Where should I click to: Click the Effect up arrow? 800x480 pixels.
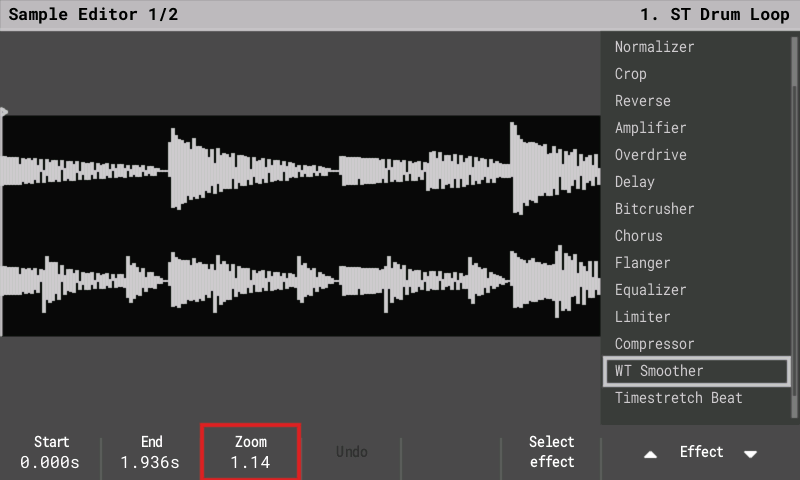[650, 454]
